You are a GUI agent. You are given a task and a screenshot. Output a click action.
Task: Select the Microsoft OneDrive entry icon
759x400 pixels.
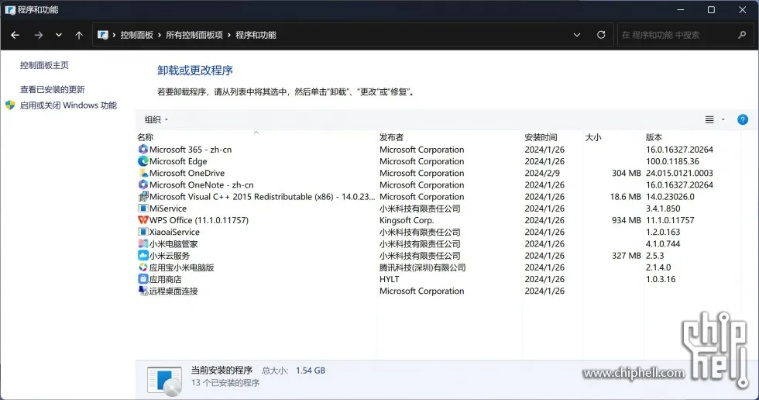point(142,173)
